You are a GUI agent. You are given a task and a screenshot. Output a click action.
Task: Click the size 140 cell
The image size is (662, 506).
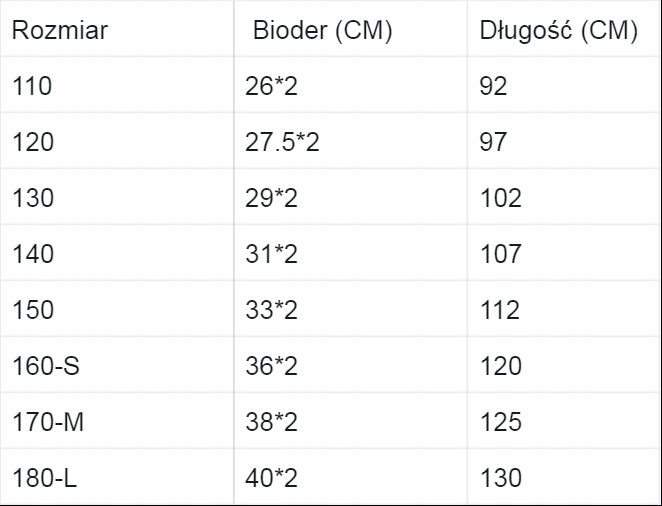pos(32,254)
